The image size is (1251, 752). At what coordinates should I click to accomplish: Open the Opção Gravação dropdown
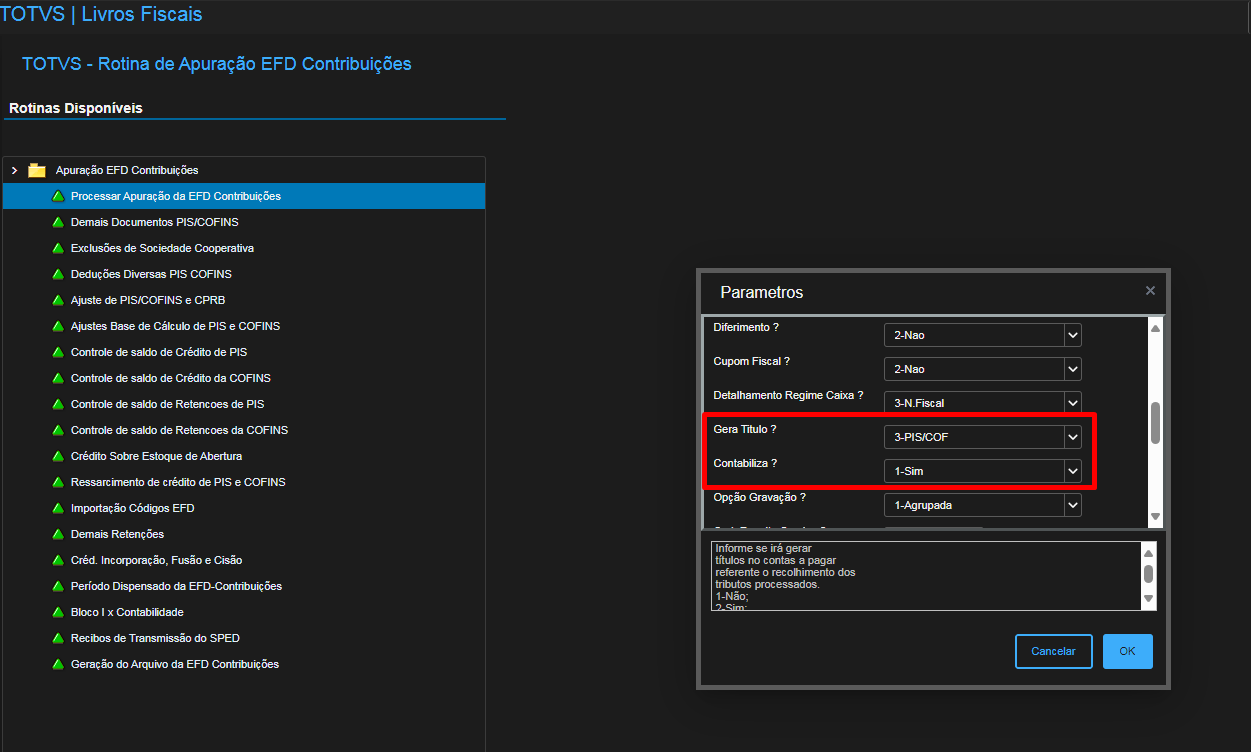1073,505
